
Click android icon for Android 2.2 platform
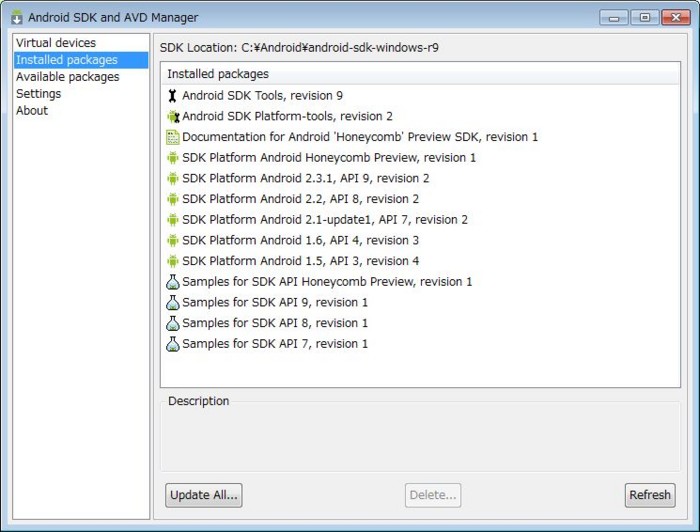click(172, 199)
